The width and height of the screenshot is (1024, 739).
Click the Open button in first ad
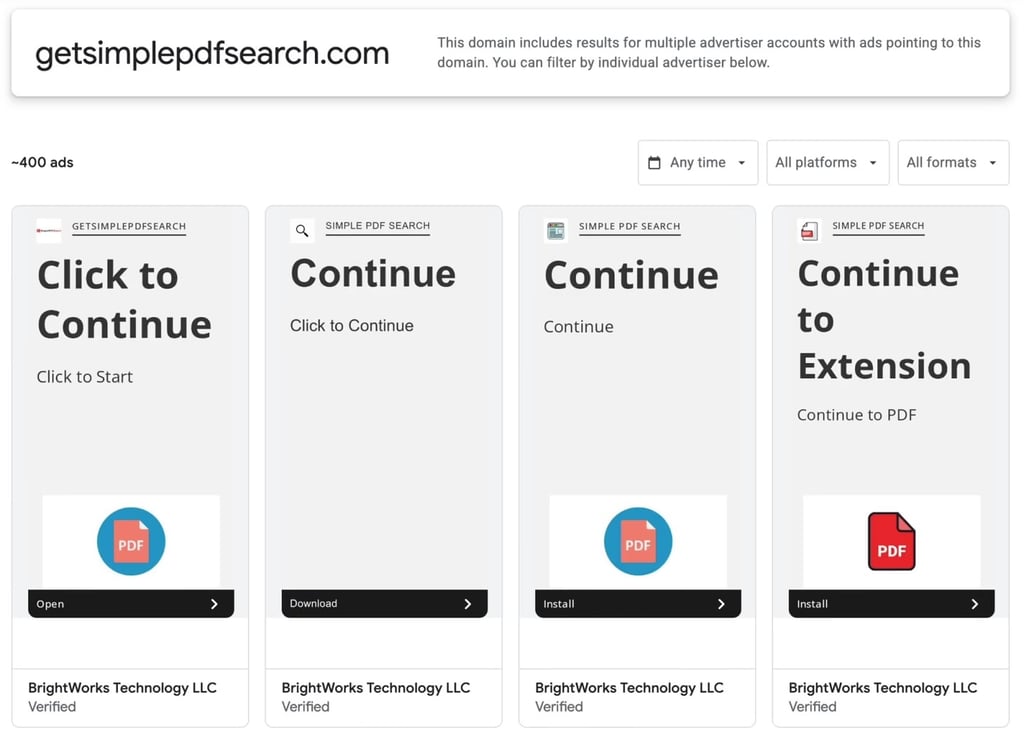click(x=131, y=604)
